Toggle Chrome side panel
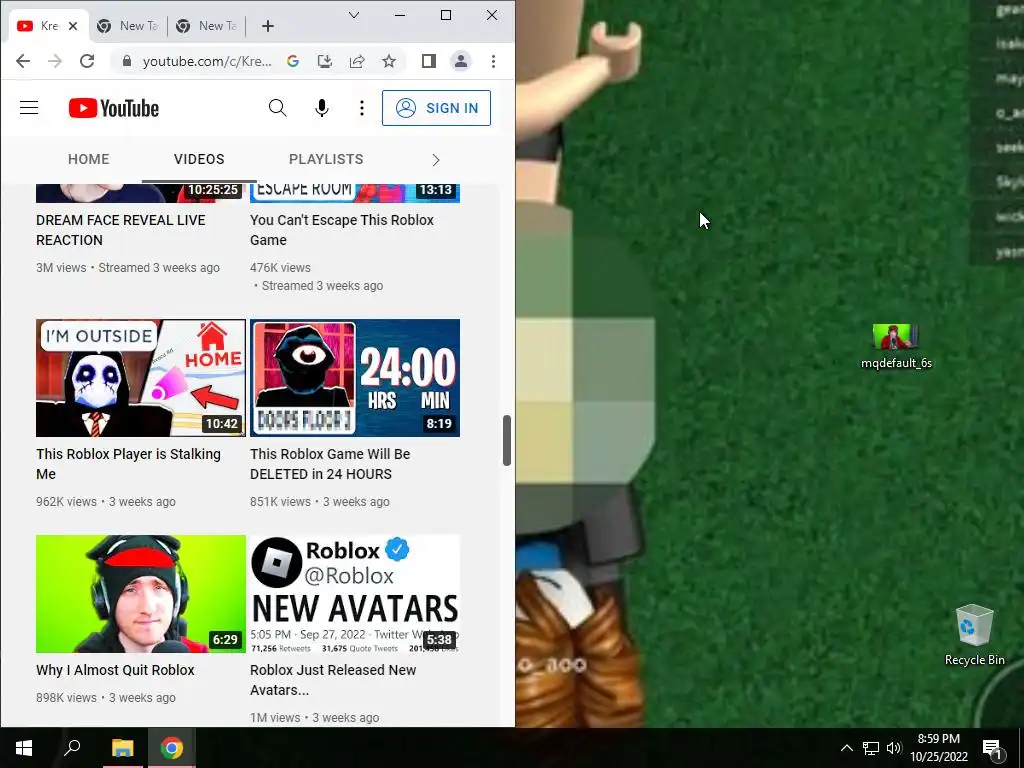1024x768 pixels. tap(428, 61)
